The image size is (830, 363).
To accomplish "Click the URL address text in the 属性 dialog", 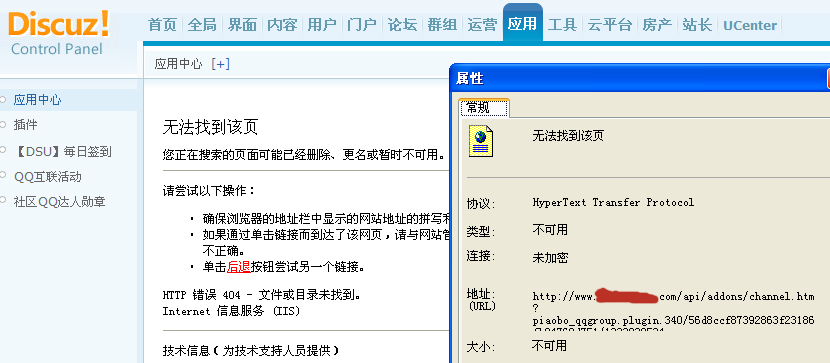I will click(673, 310).
